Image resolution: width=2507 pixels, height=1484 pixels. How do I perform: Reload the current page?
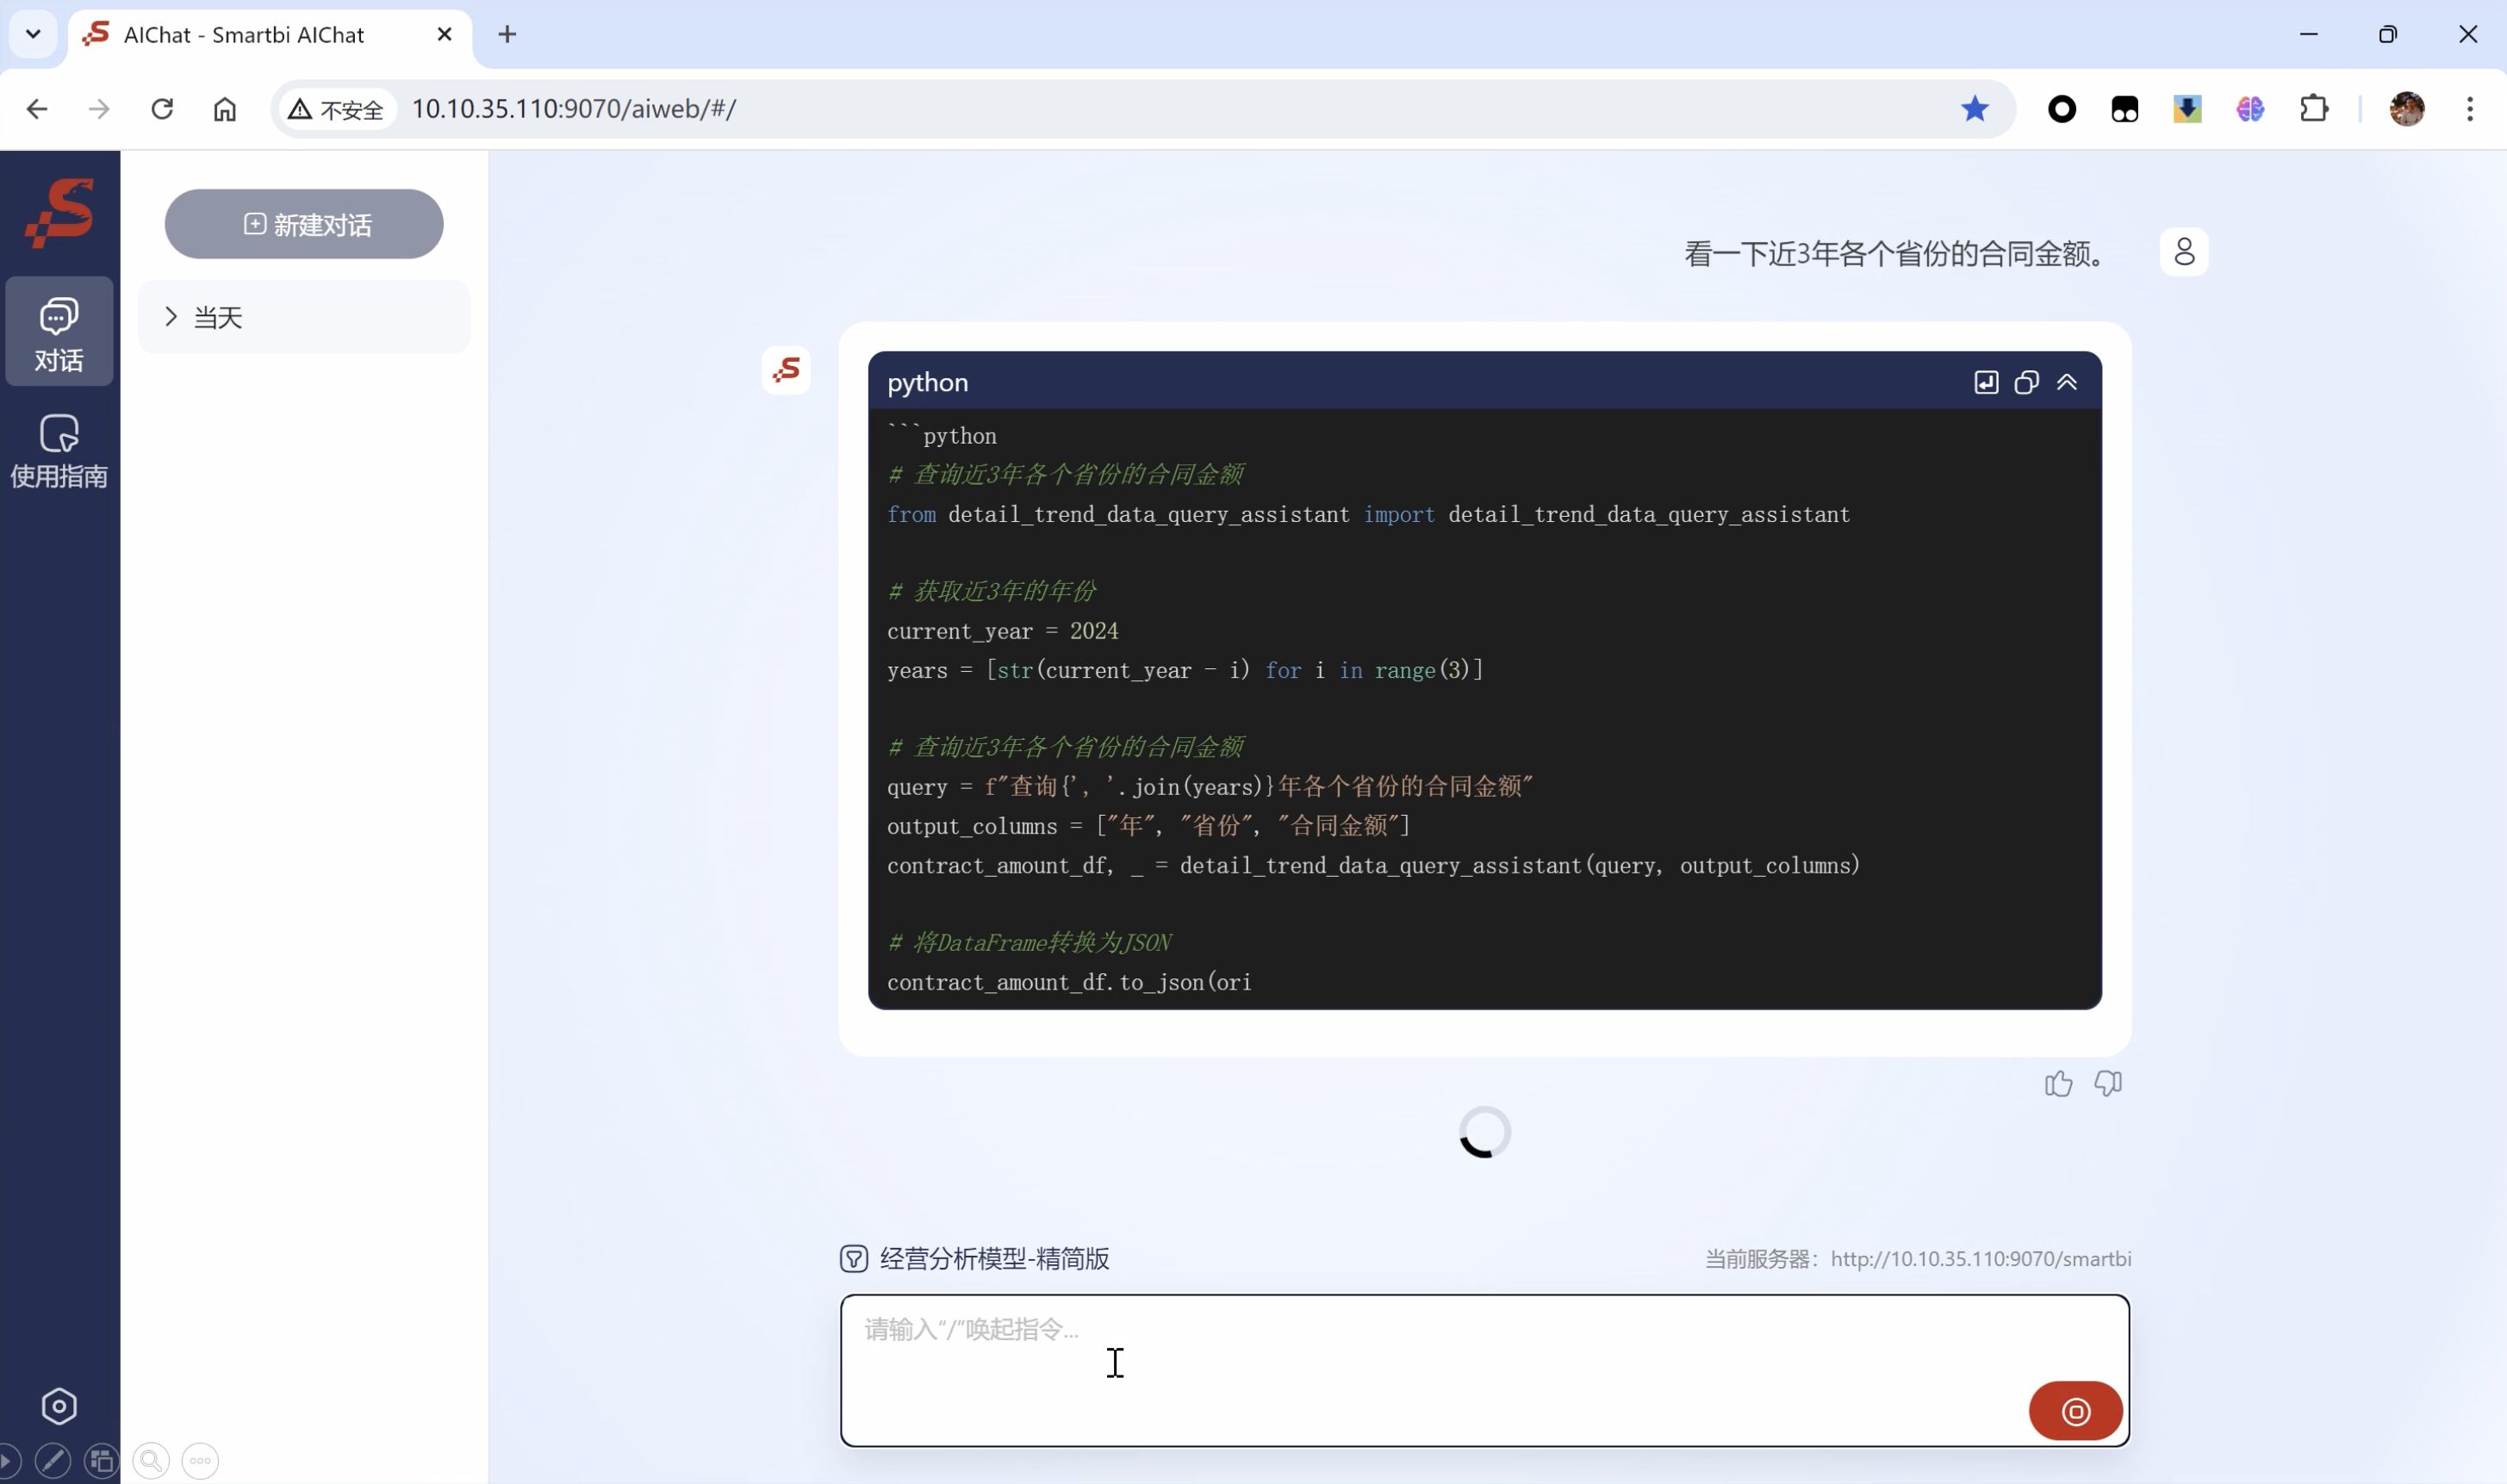[162, 109]
